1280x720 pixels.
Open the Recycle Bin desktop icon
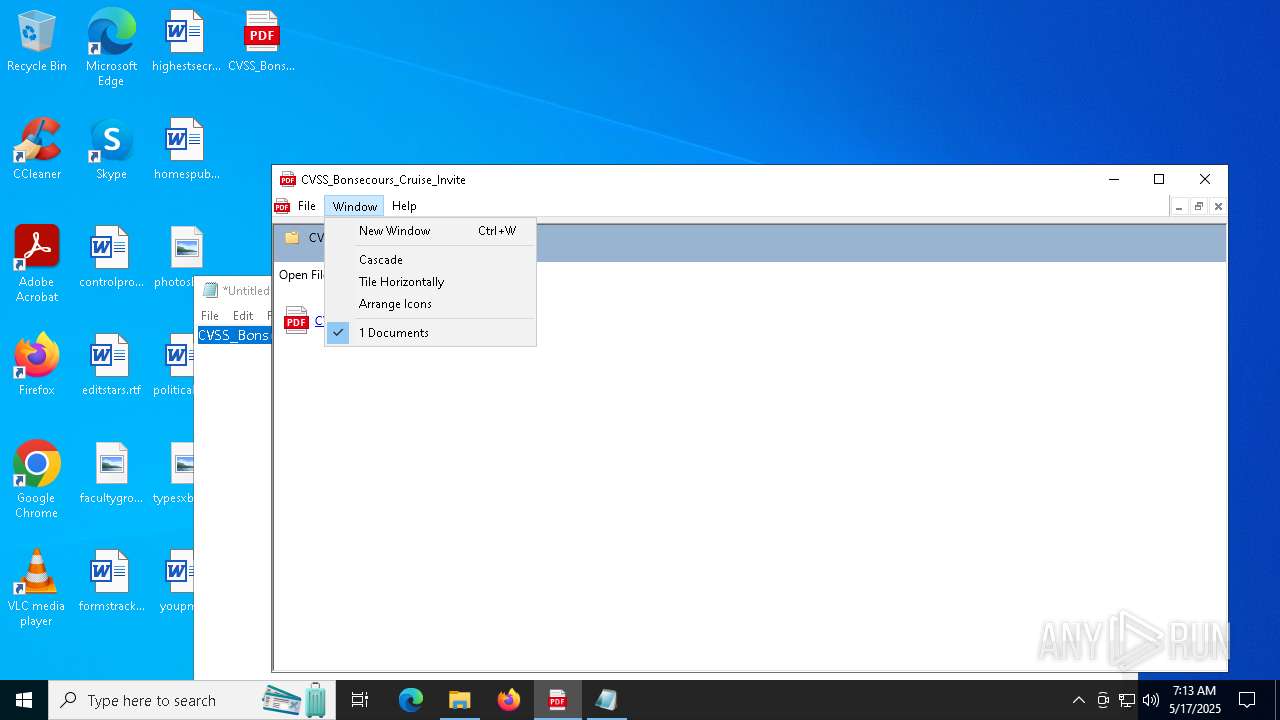(x=37, y=42)
